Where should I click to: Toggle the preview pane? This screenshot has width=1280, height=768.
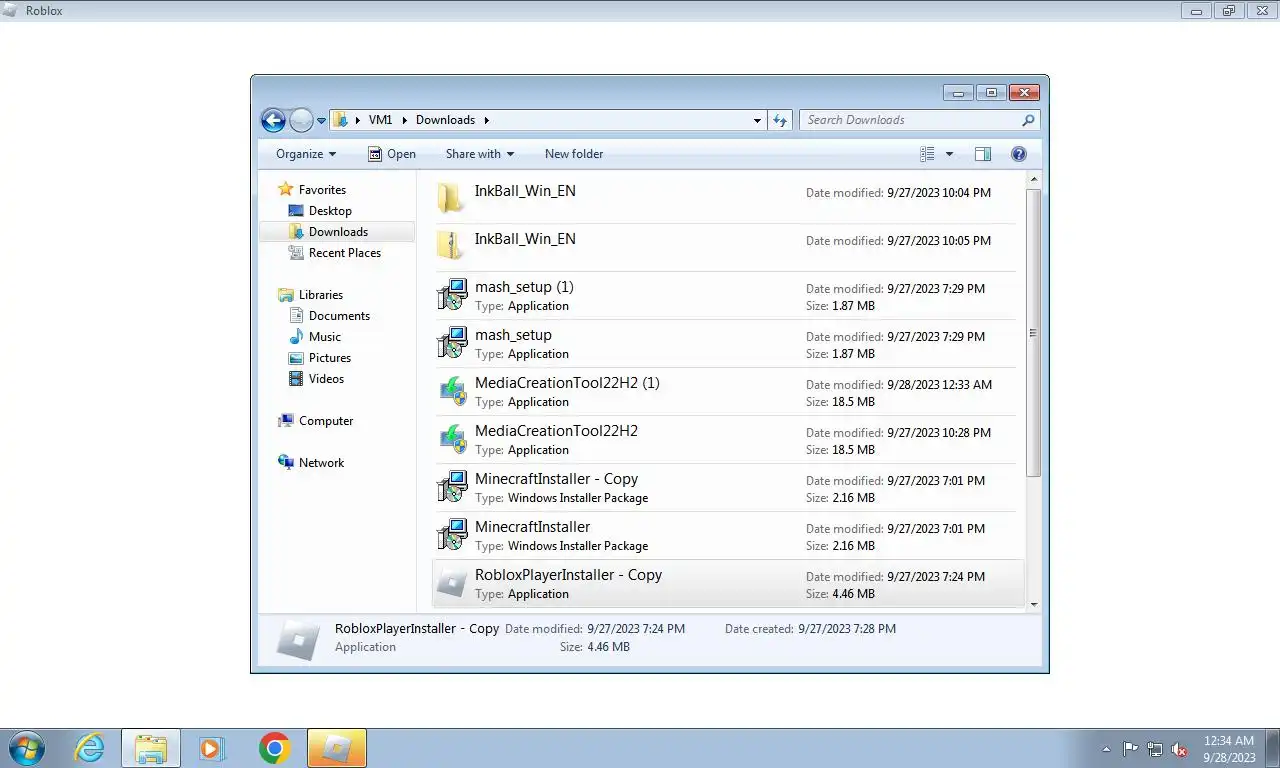pos(983,154)
